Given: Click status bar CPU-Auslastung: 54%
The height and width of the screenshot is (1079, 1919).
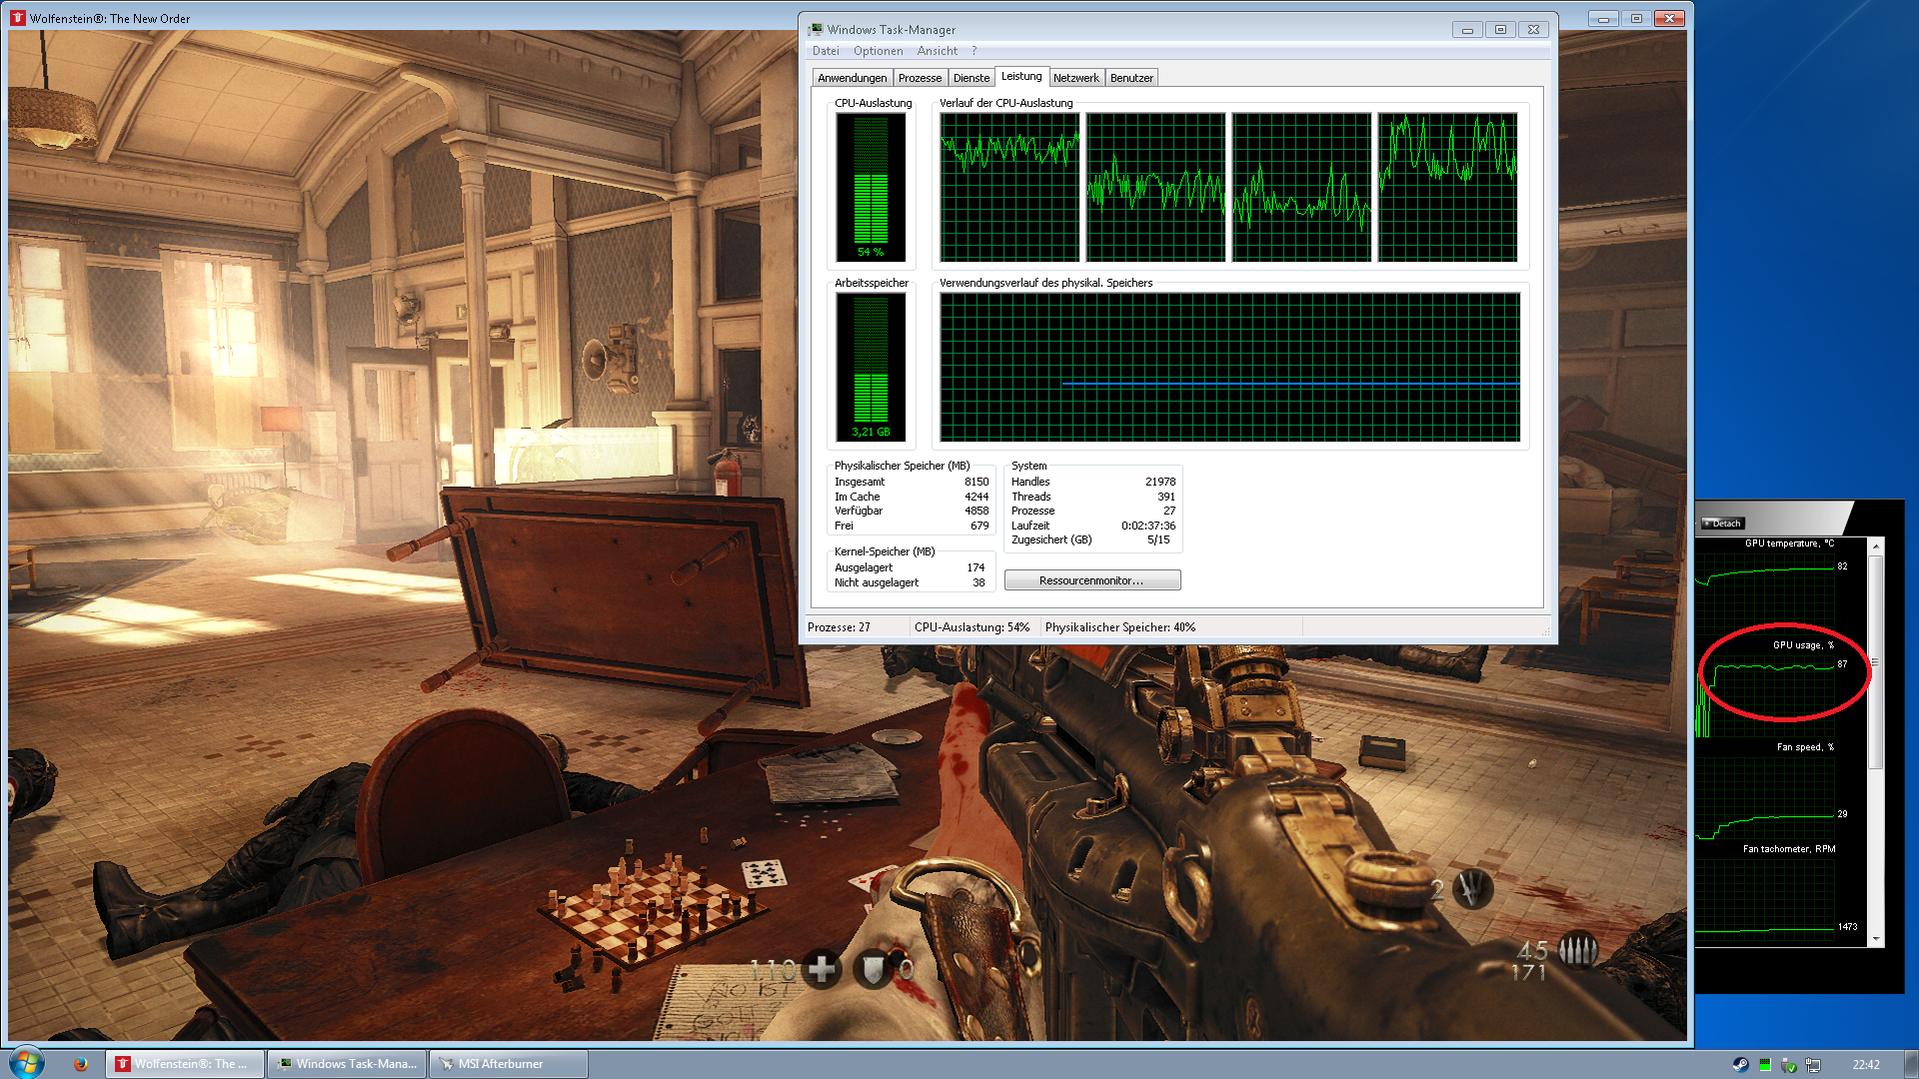Looking at the screenshot, I should point(972,628).
